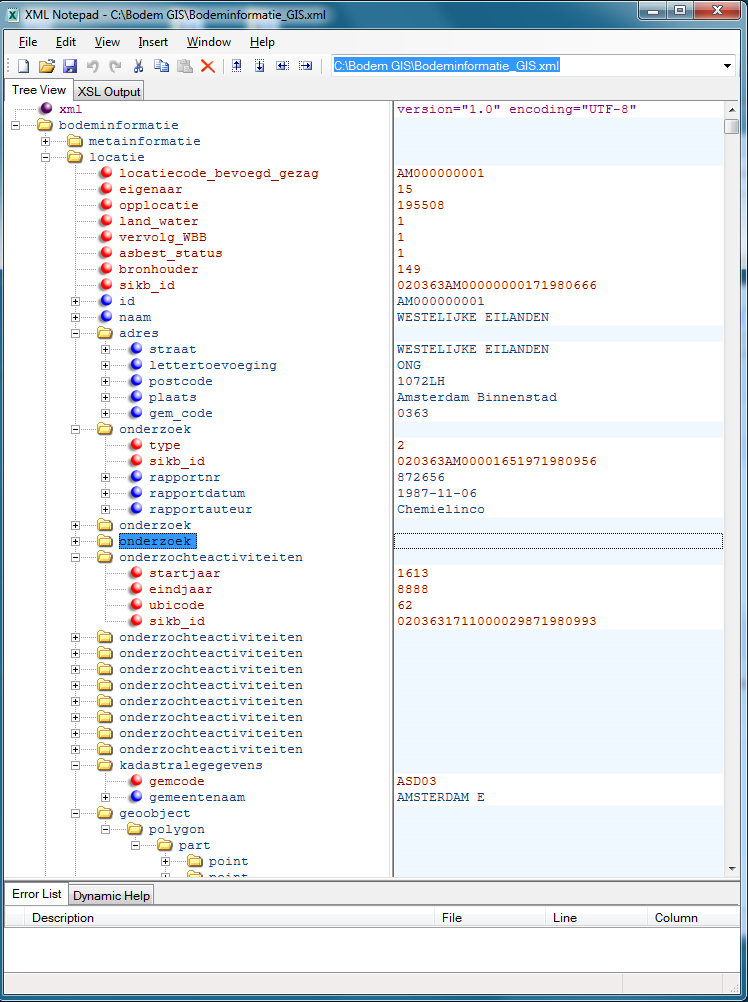This screenshot has height=1002, width=748.
Task: Click the New document toolbar icon
Action: [24, 66]
